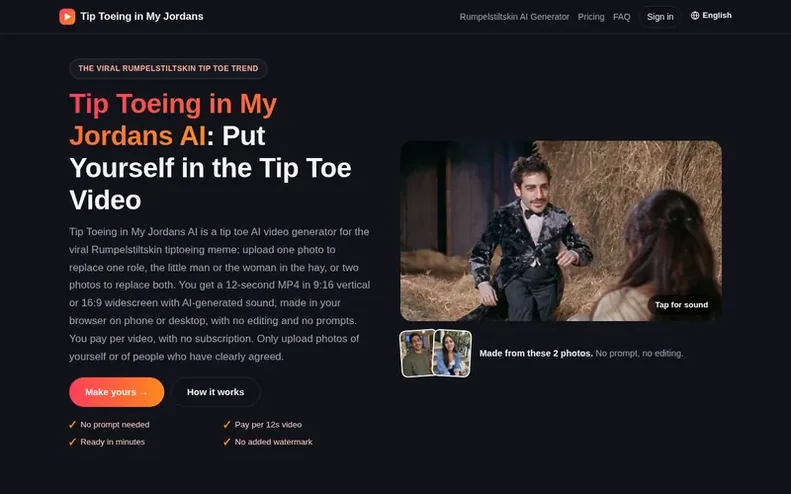Click the 'Pay per 12s video' text

[268, 424]
